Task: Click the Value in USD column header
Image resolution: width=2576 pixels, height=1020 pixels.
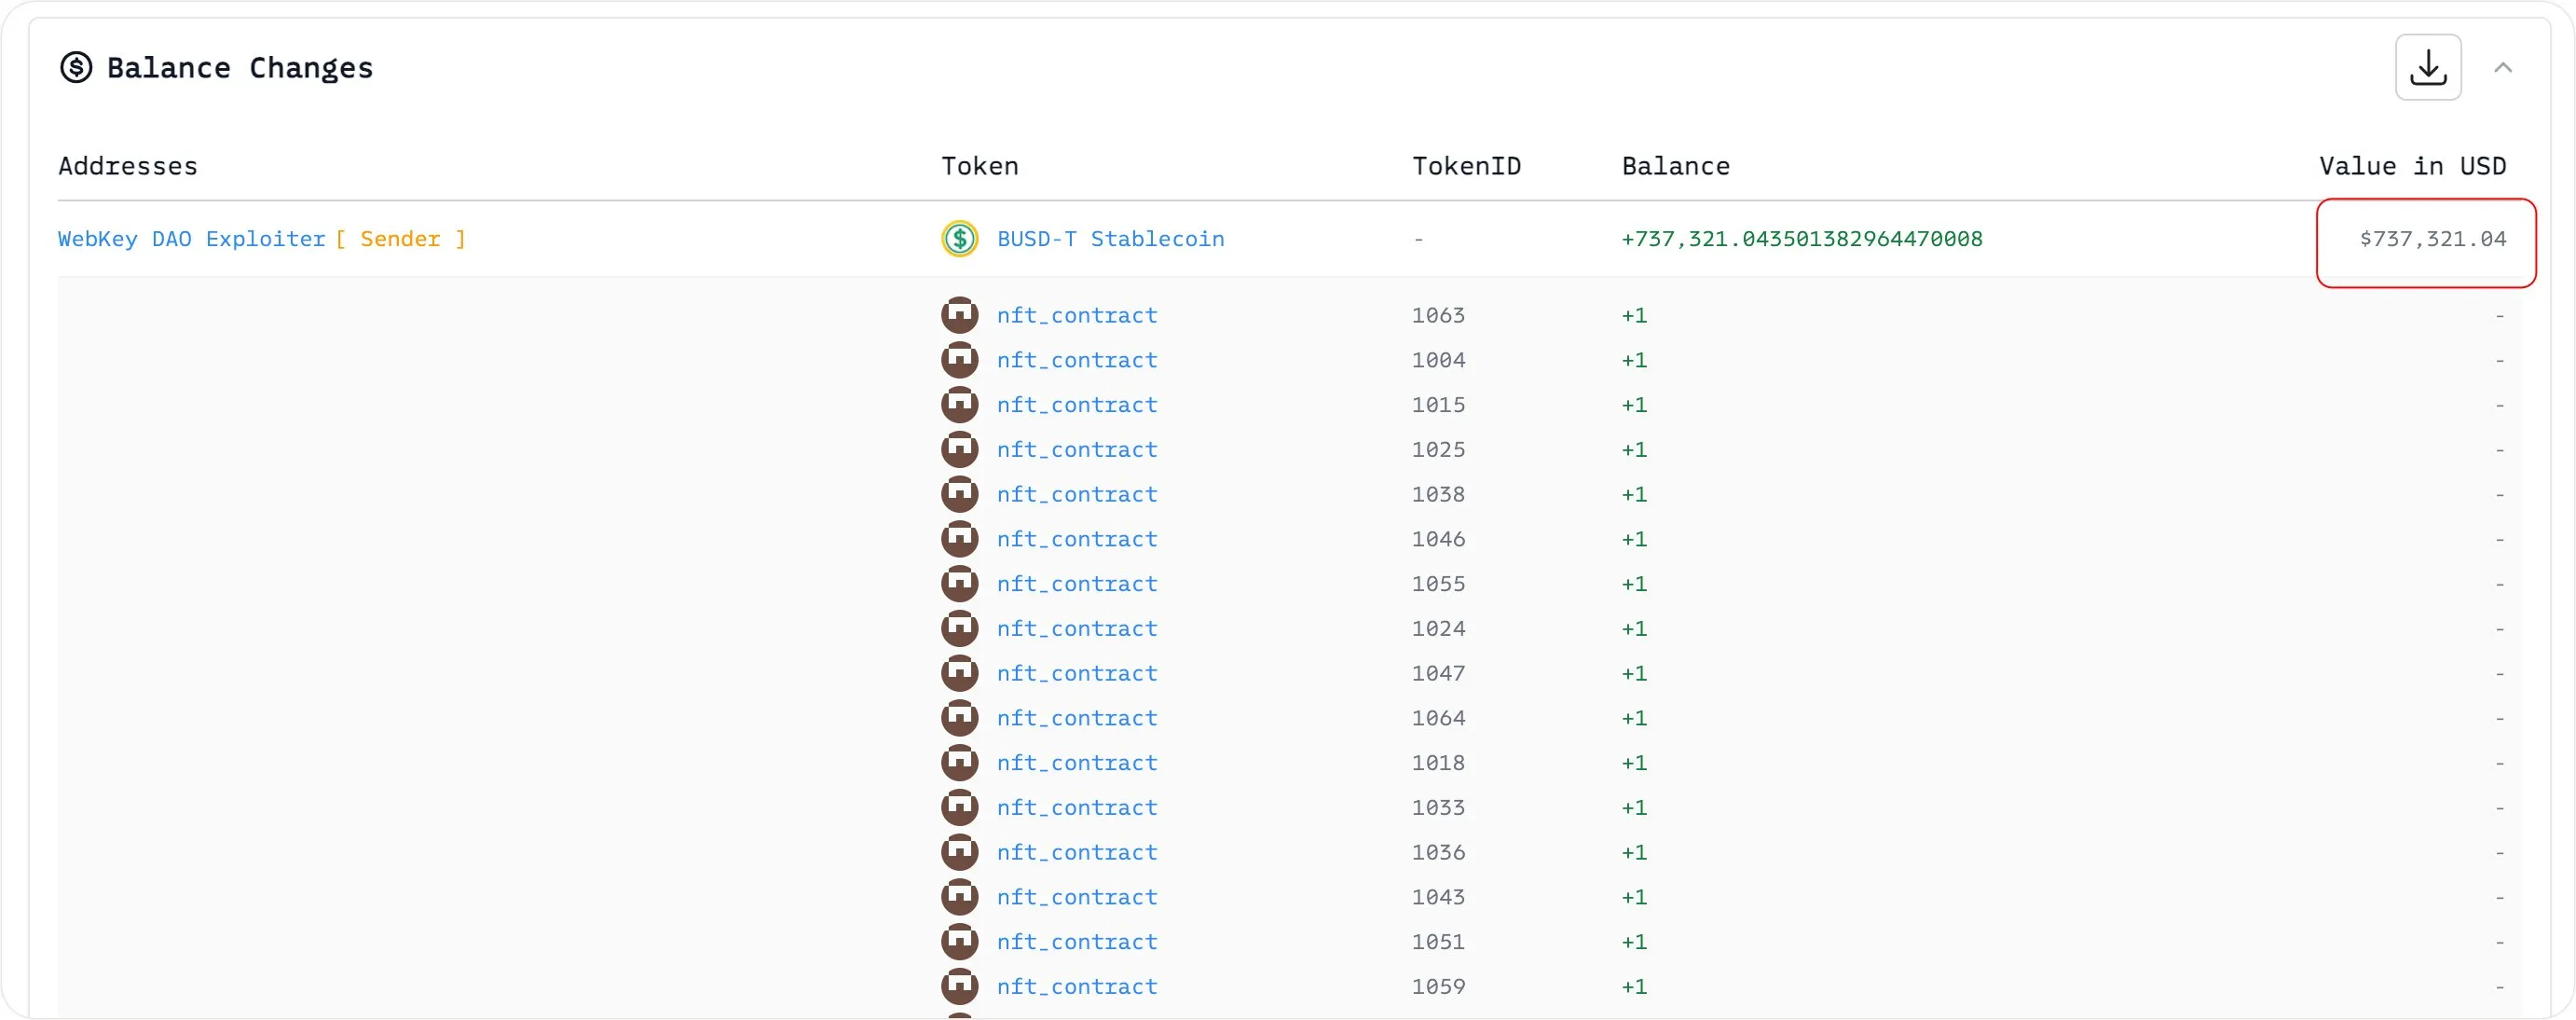Action: (2412, 166)
